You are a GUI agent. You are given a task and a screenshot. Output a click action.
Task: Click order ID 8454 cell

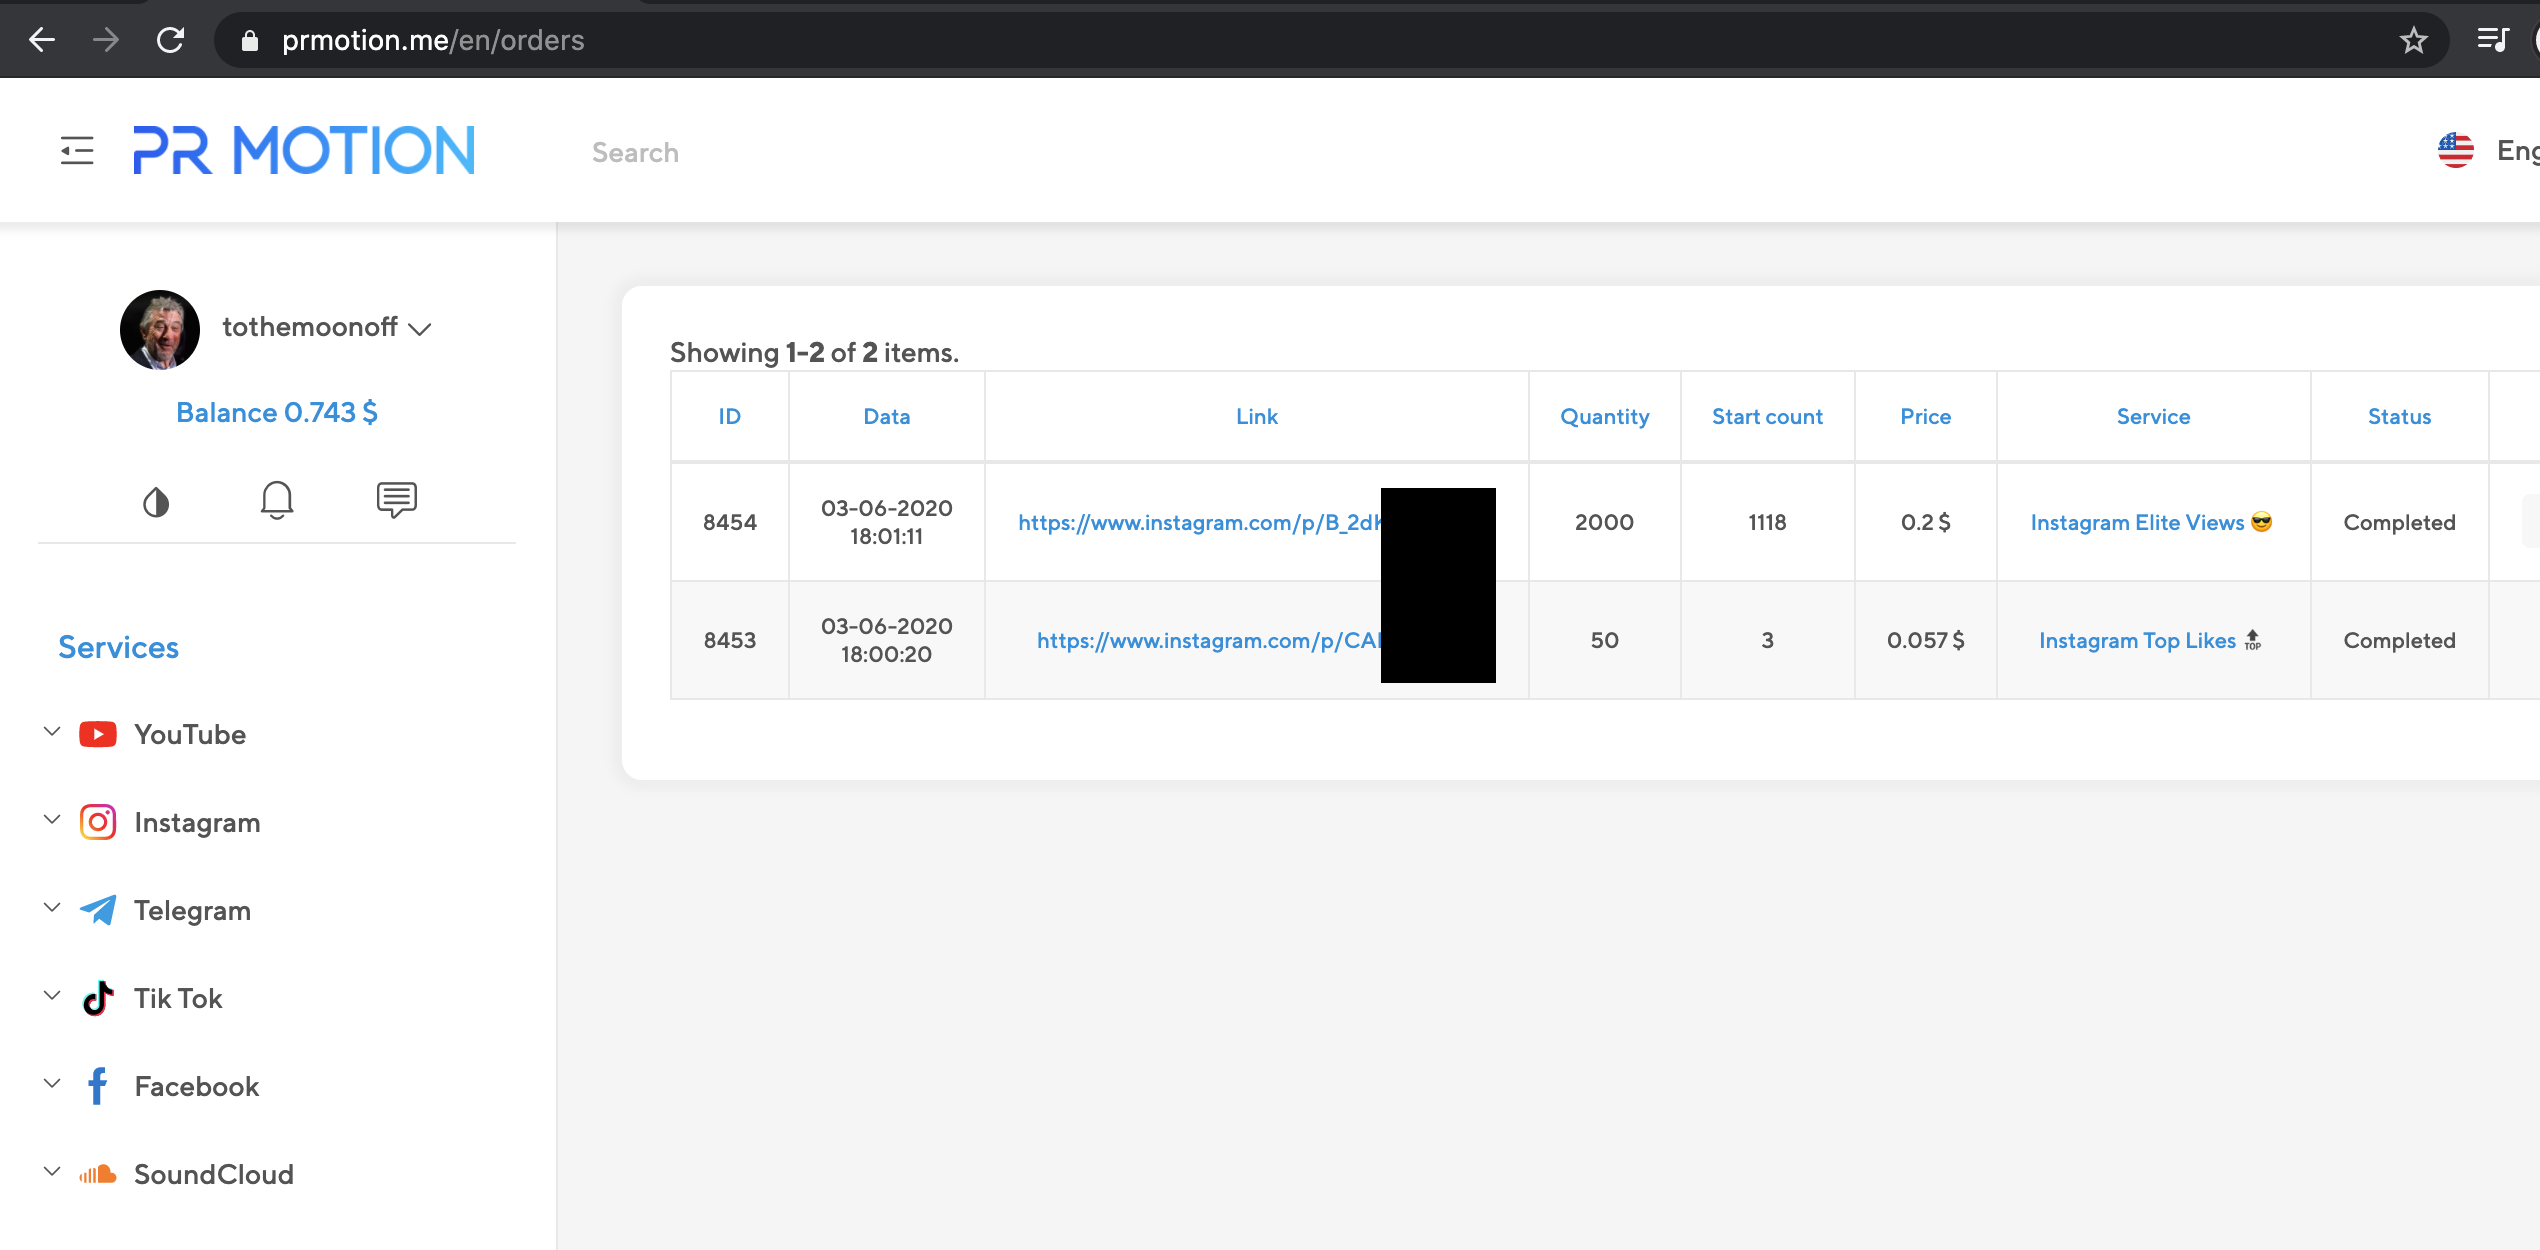[729, 522]
